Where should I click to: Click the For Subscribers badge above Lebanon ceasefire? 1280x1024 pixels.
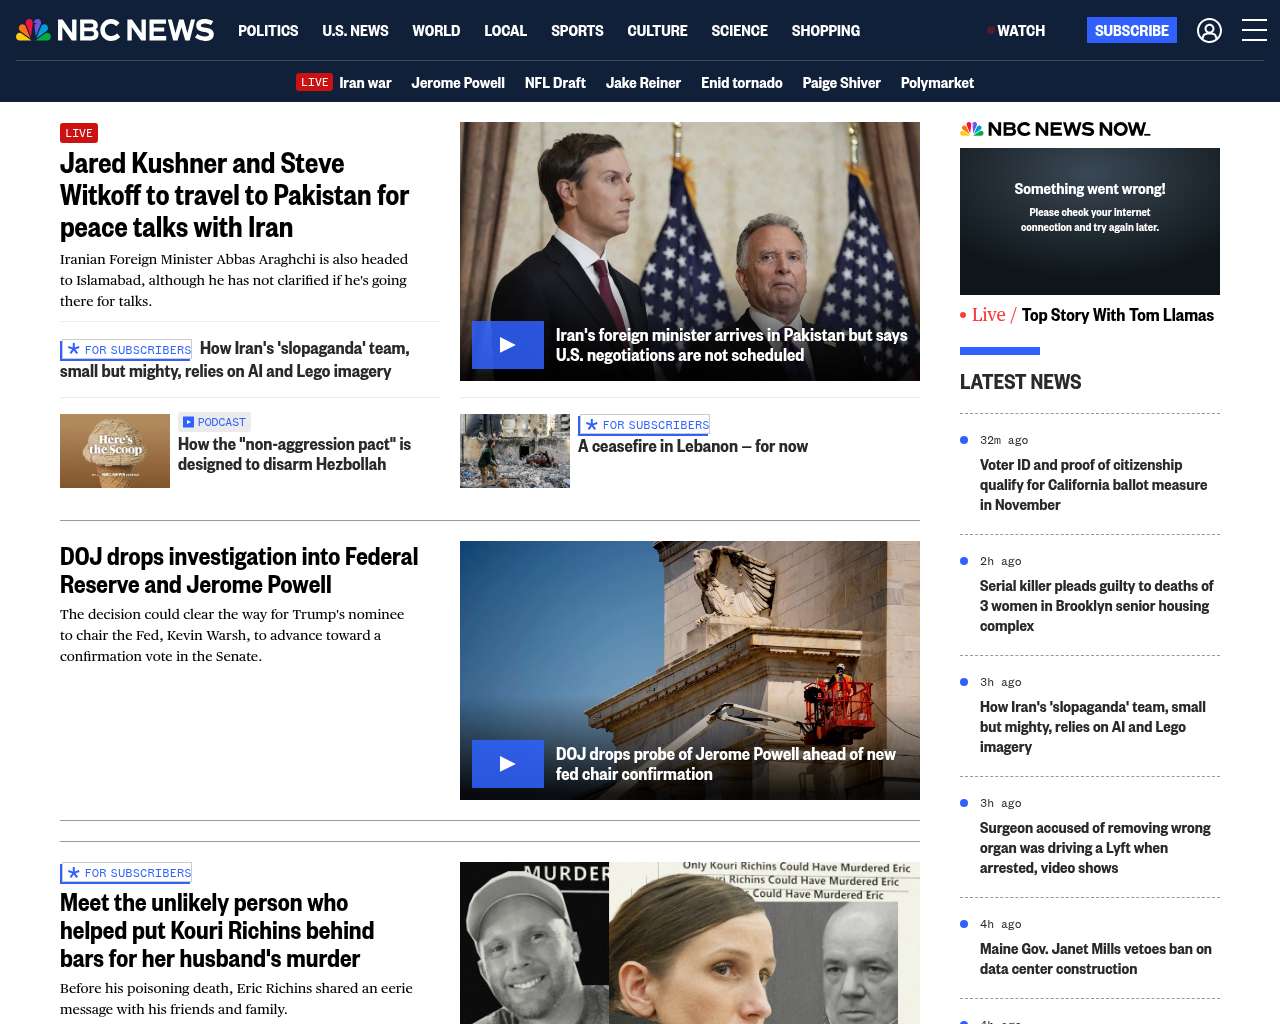coord(644,425)
